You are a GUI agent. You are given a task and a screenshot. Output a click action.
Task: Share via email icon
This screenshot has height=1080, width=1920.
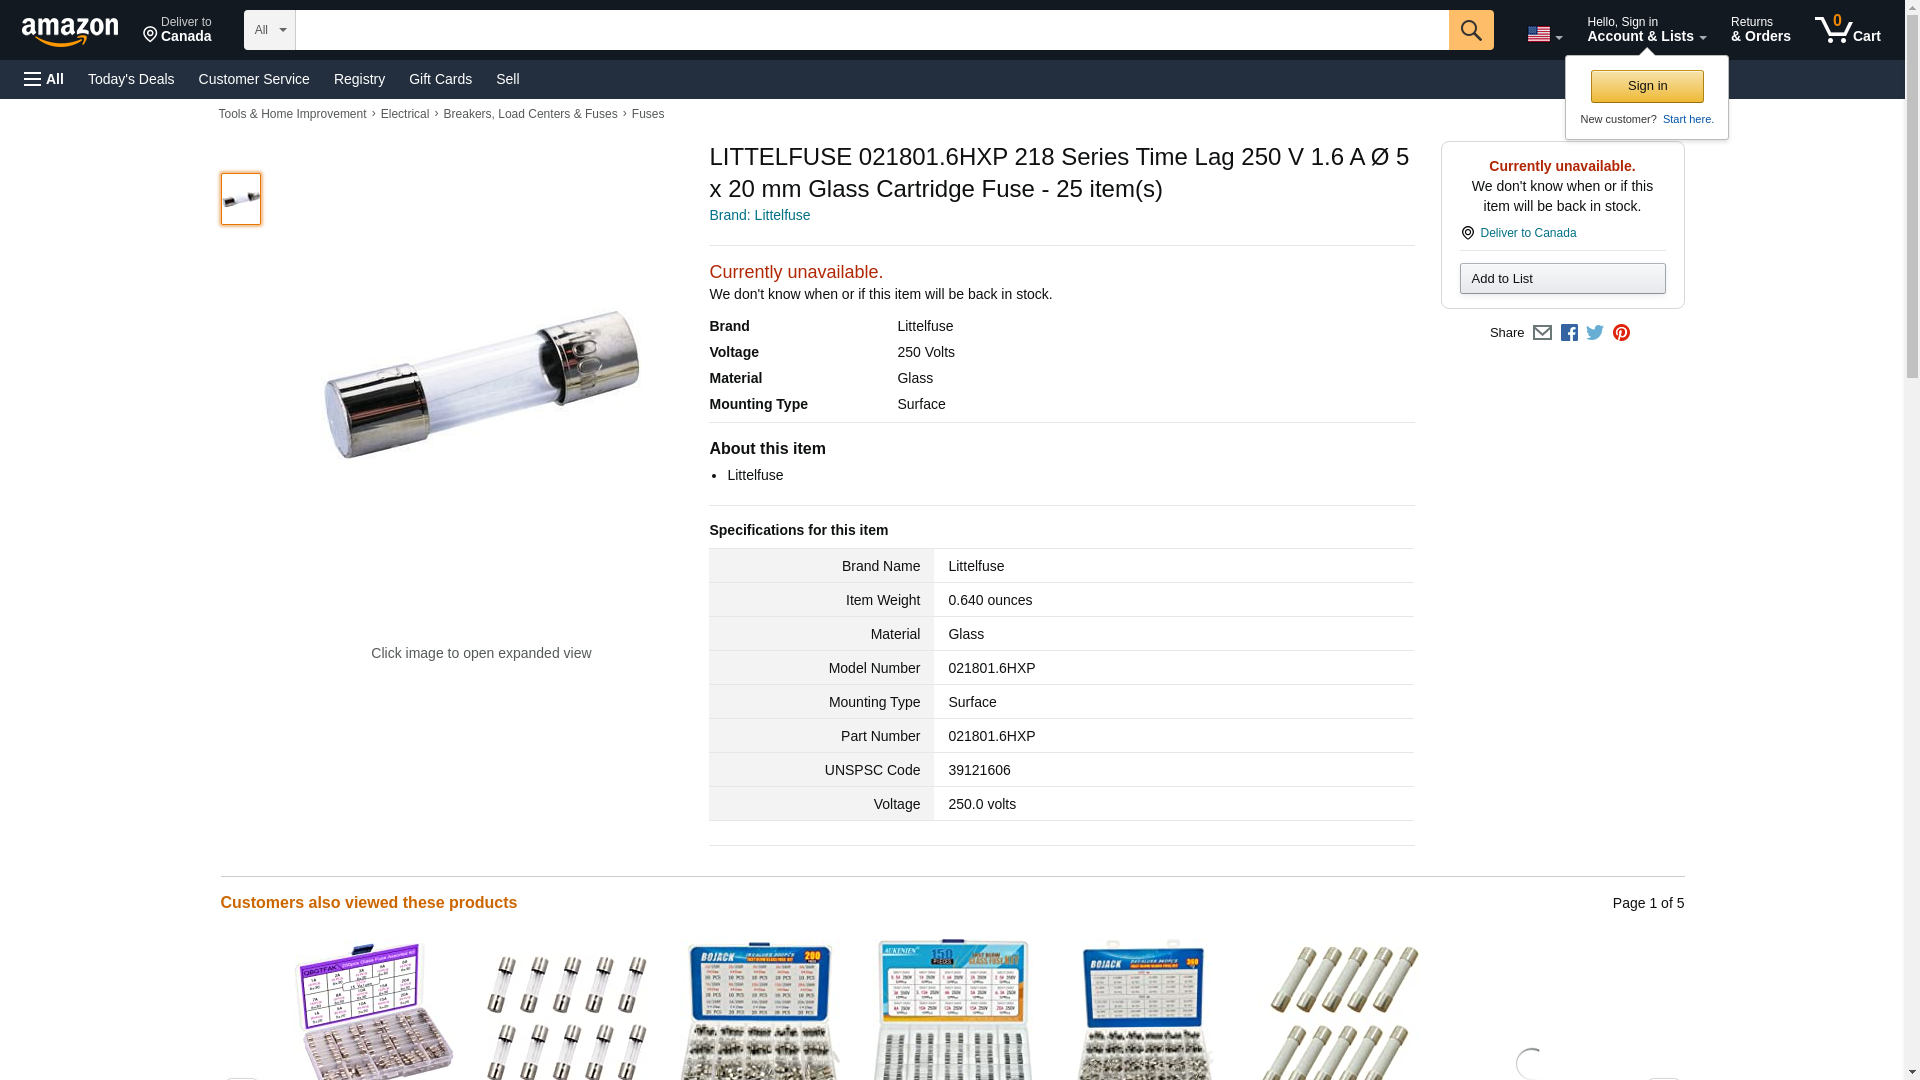[1542, 333]
